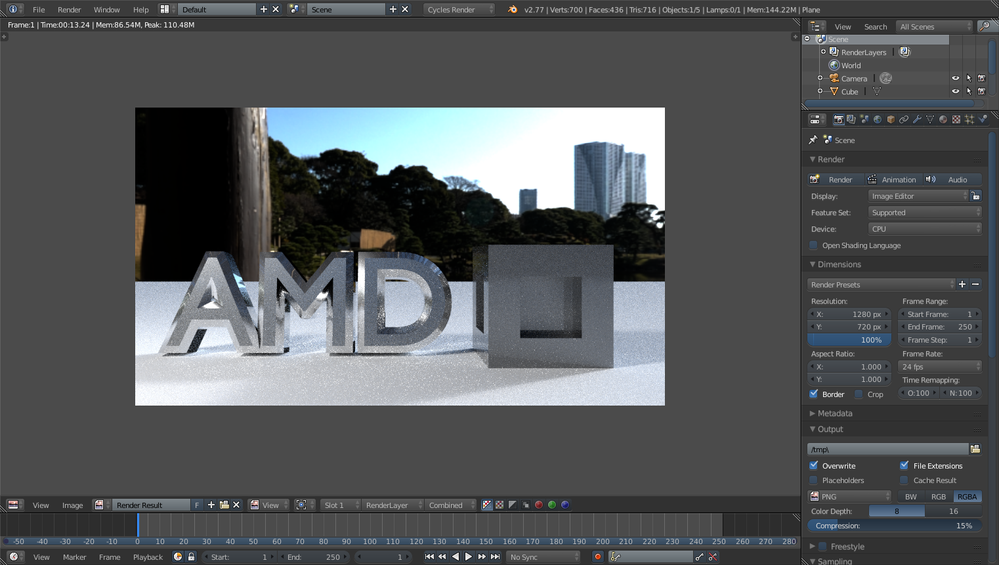Uncheck the Overwrite option
The image size is (999, 565).
click(x=814, y=466)
